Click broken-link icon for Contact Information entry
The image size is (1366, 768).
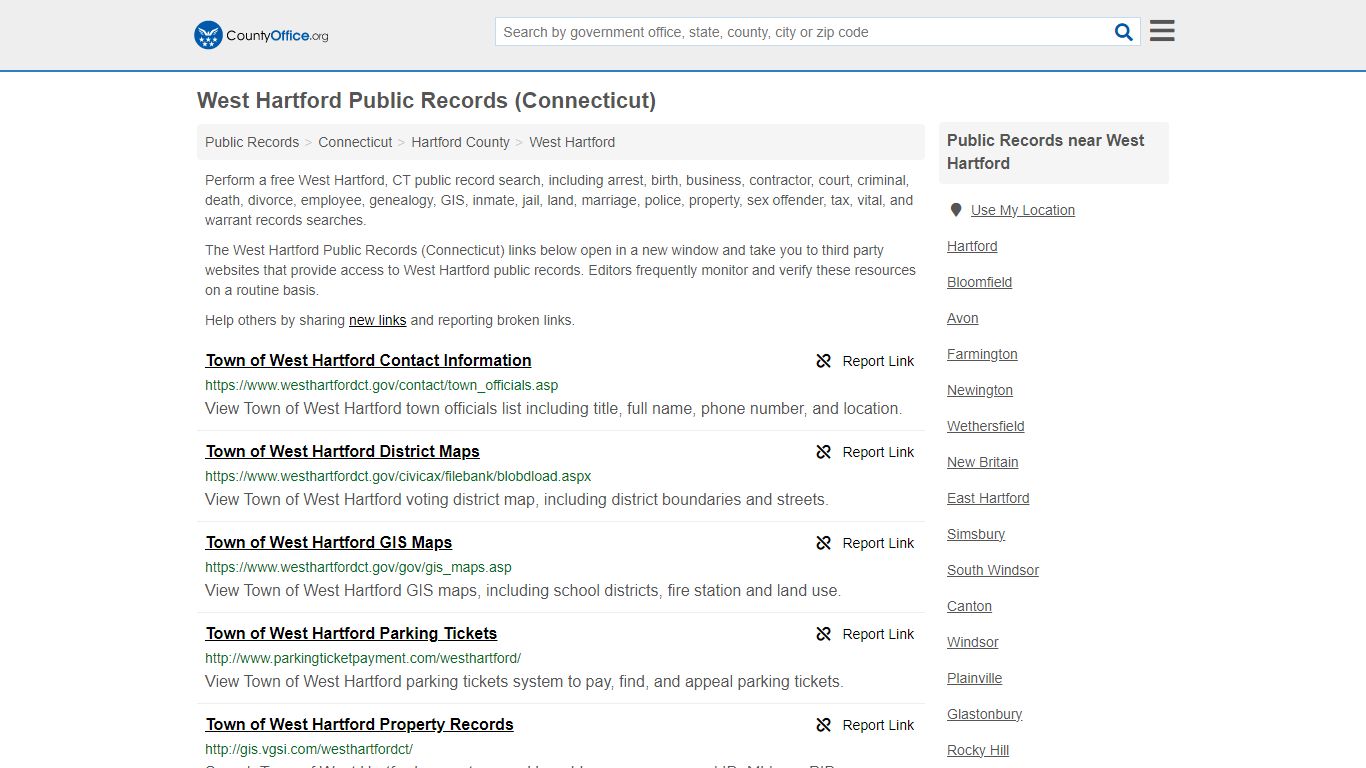(823, 361)
